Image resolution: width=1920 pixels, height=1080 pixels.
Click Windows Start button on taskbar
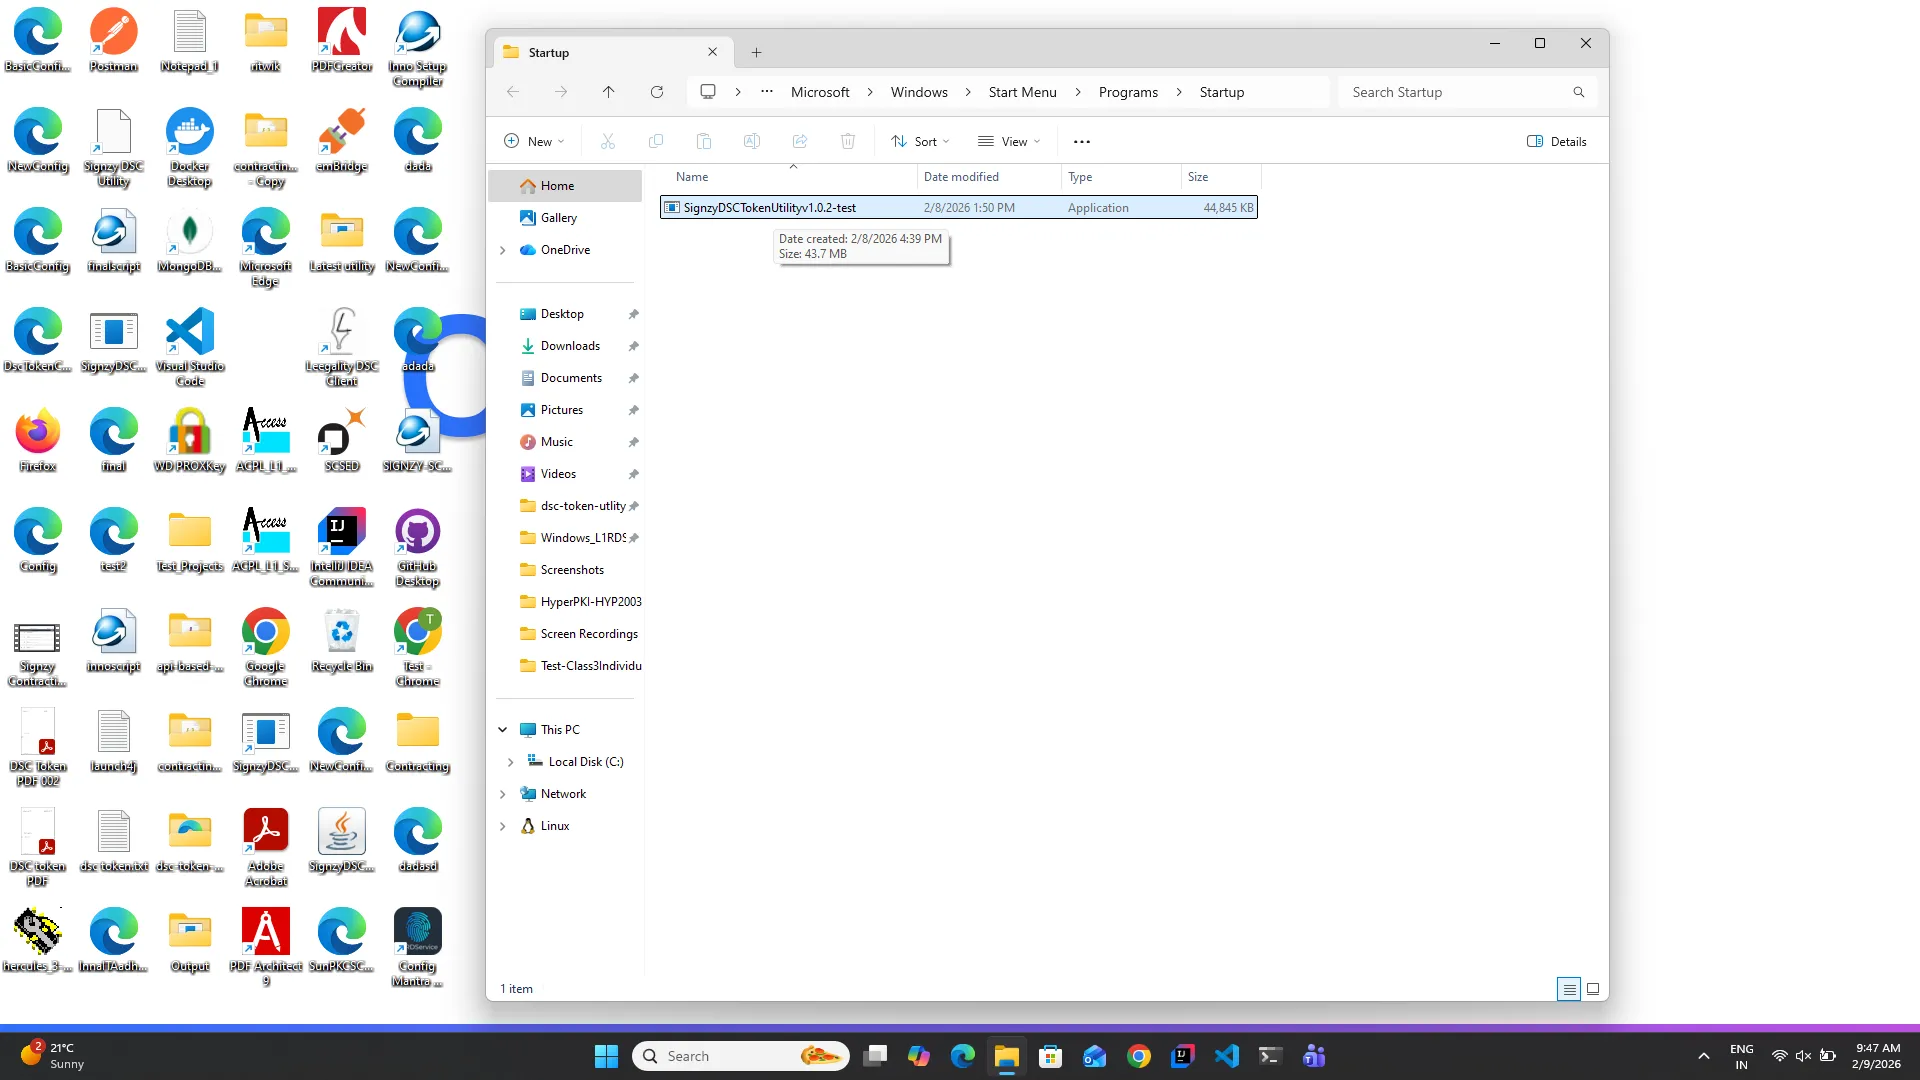[606, 1056]
